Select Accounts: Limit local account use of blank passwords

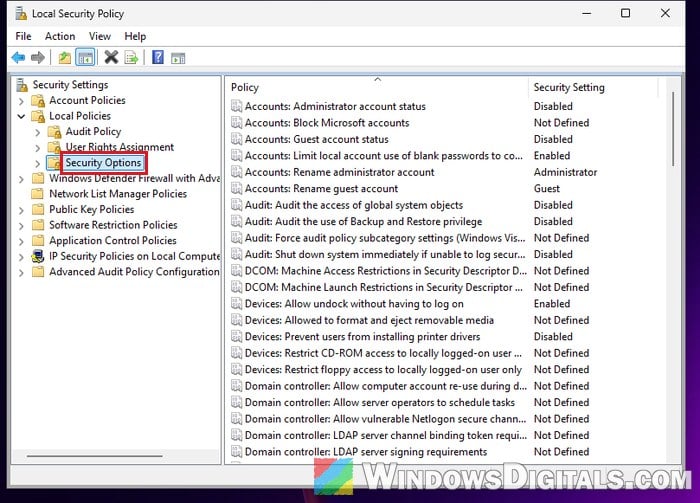point(383,156)
